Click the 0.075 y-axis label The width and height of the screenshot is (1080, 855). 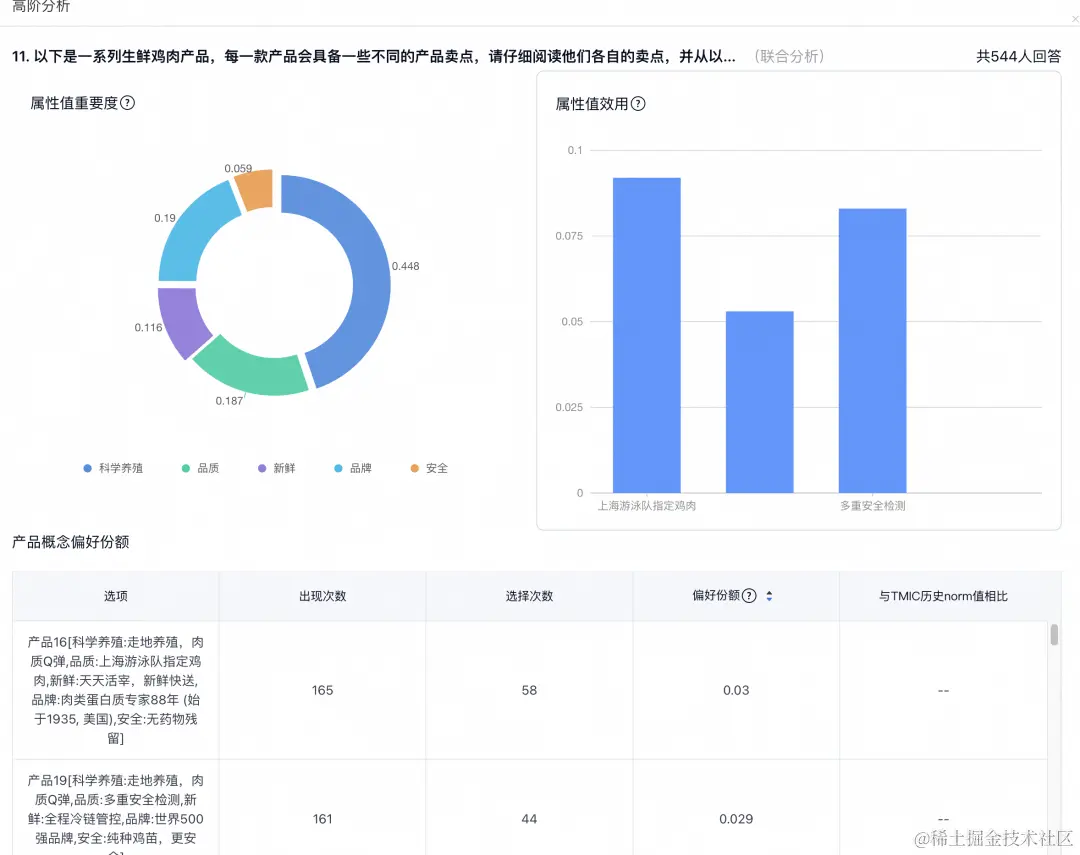[x=569, y=236]
